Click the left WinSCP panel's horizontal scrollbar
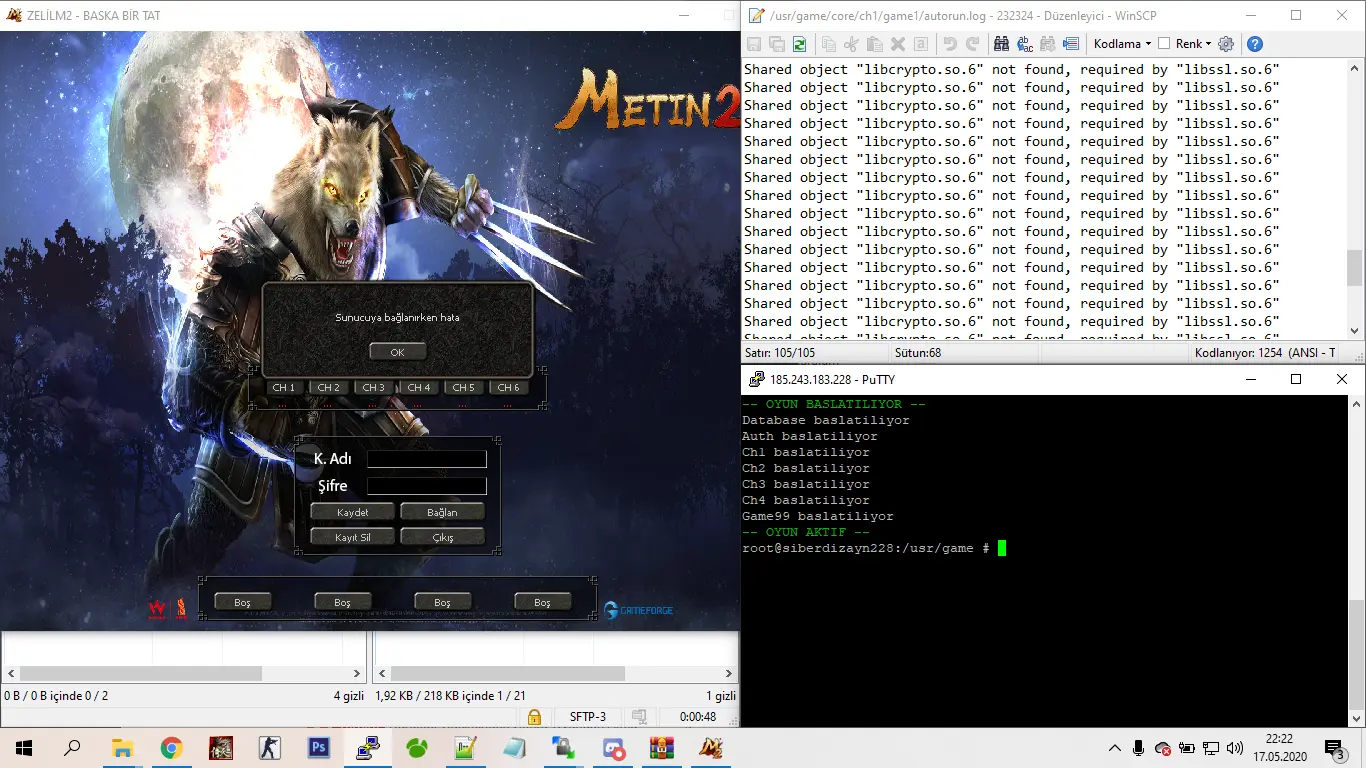 [184, 674]
